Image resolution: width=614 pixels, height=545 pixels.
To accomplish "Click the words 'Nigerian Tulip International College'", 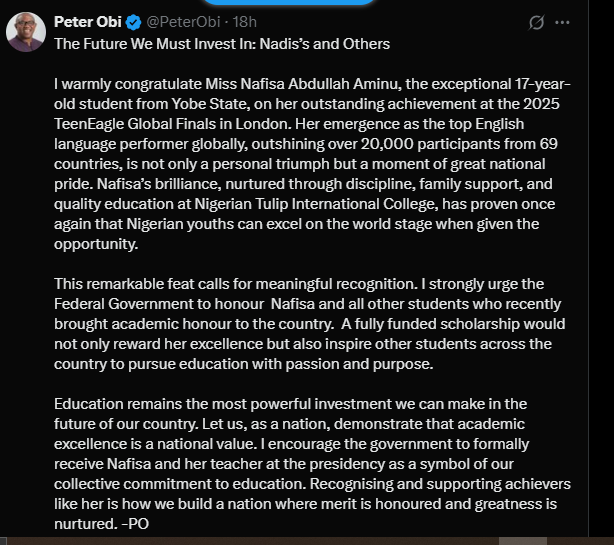I will tap(316, 204).
